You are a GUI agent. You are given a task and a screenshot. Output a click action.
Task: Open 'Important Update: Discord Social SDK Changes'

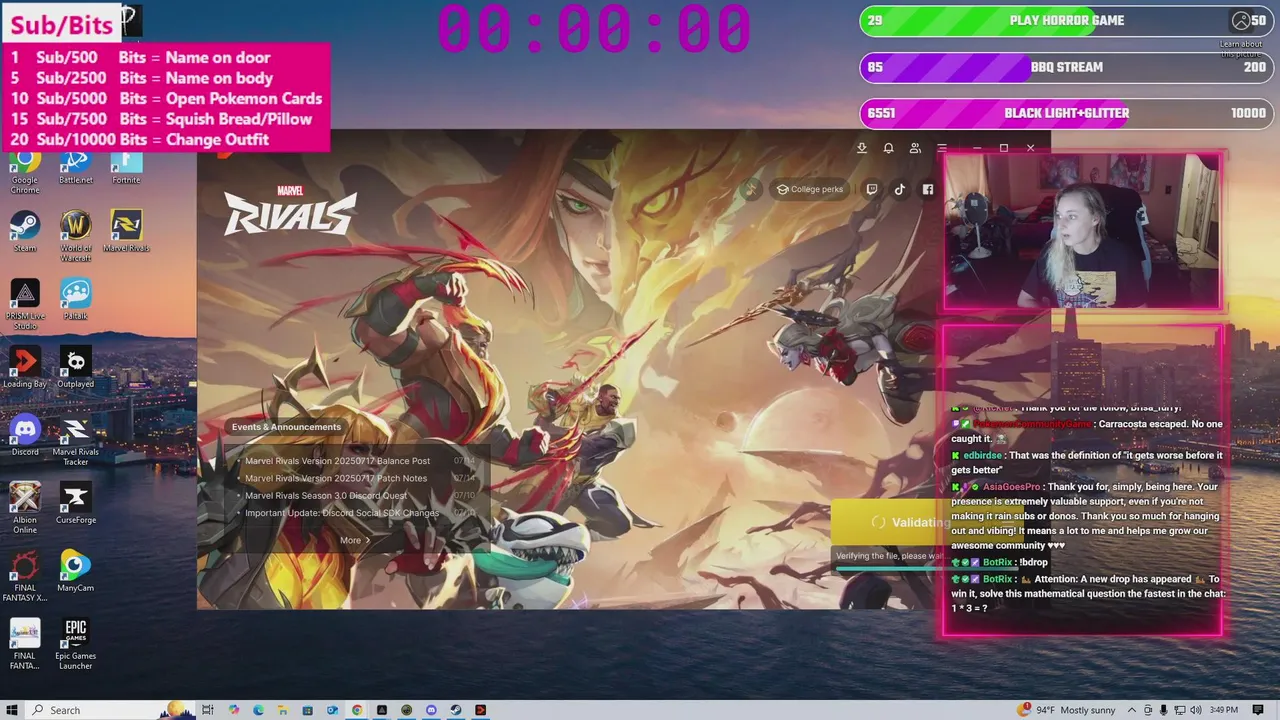tap(342, 513)
